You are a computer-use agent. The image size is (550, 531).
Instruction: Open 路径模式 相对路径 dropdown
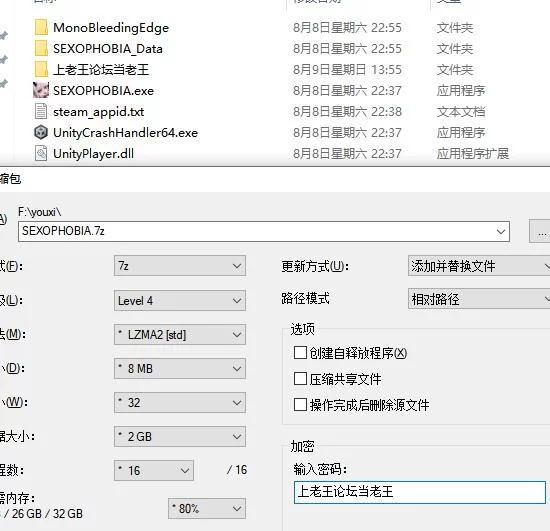(x=479, y=299)
